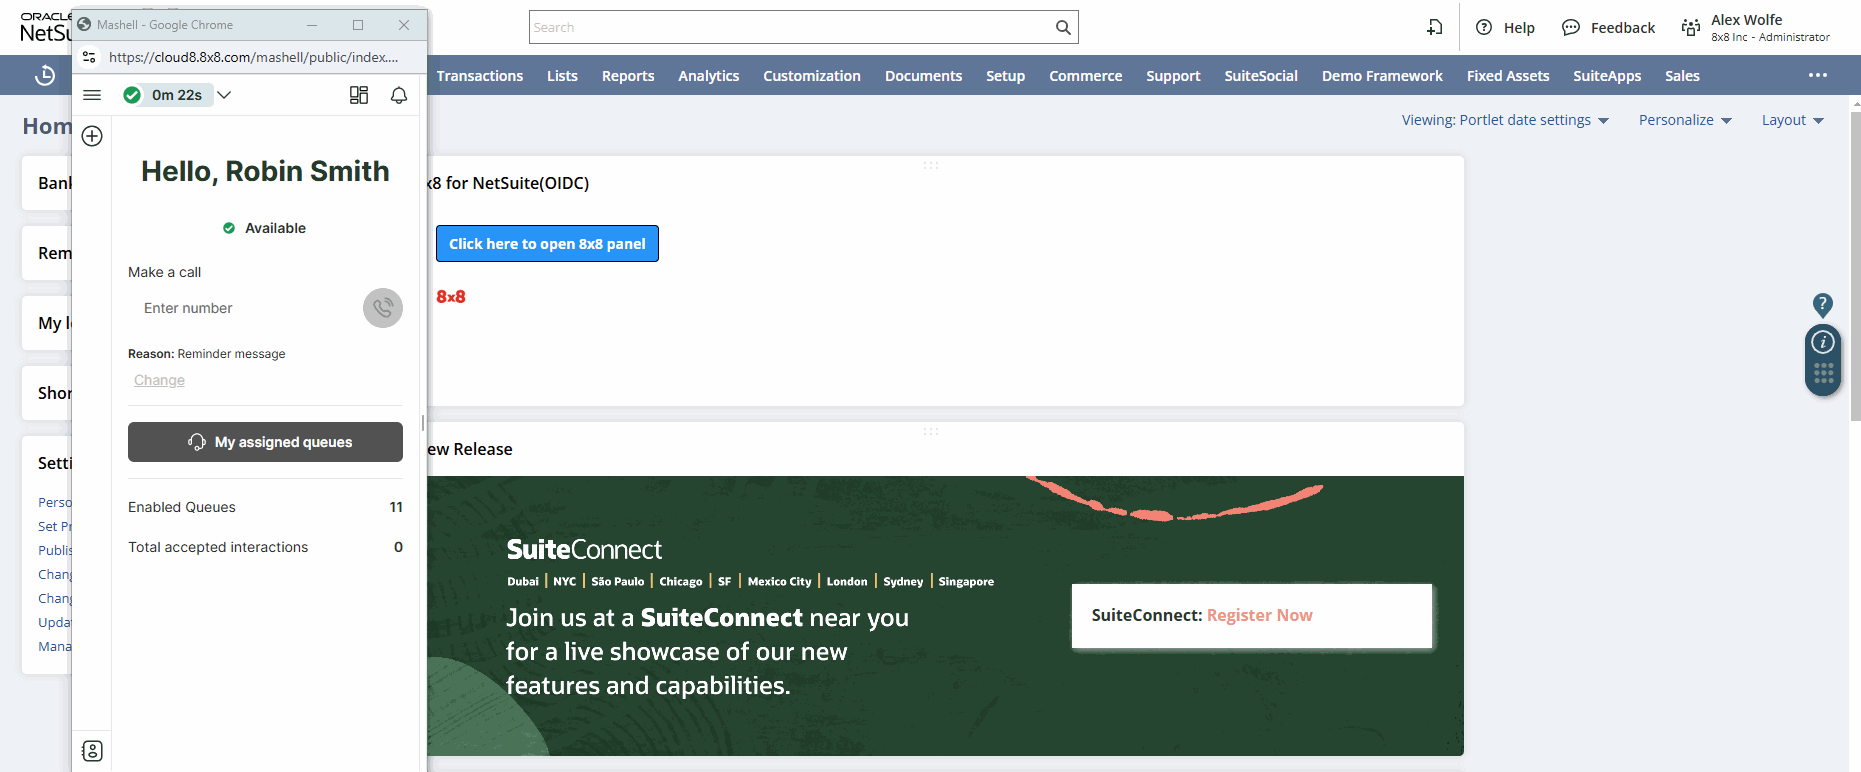The image size is (1861, 772).
Task: Open the hamburger menu in 8x8 panel
Action: [x=92, y=95]
